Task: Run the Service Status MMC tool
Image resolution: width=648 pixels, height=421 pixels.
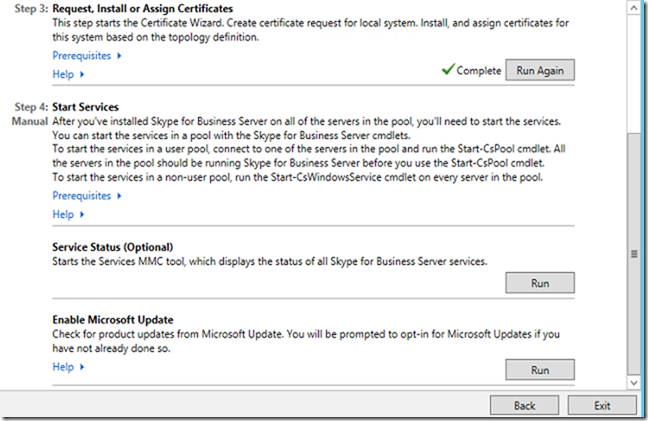Action: (540, 283)
